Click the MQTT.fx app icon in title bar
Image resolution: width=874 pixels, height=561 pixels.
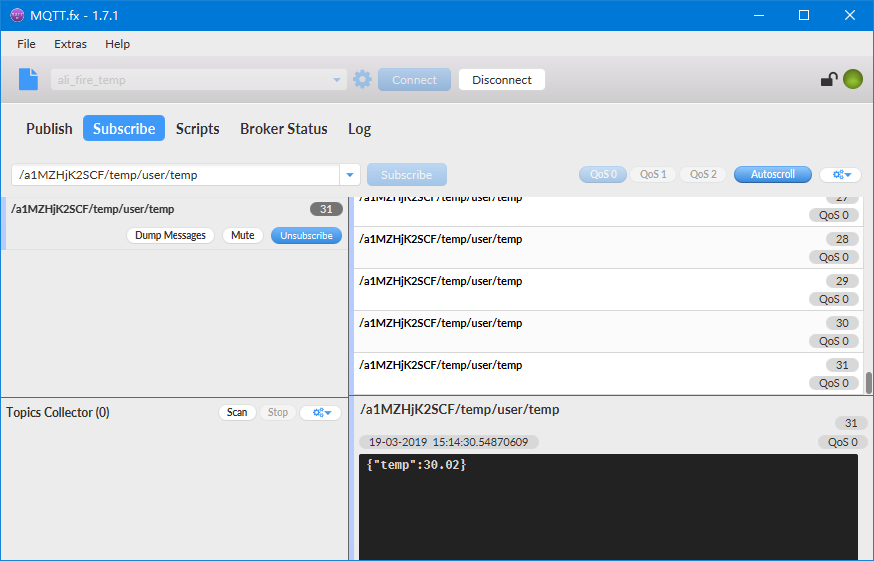17,15
